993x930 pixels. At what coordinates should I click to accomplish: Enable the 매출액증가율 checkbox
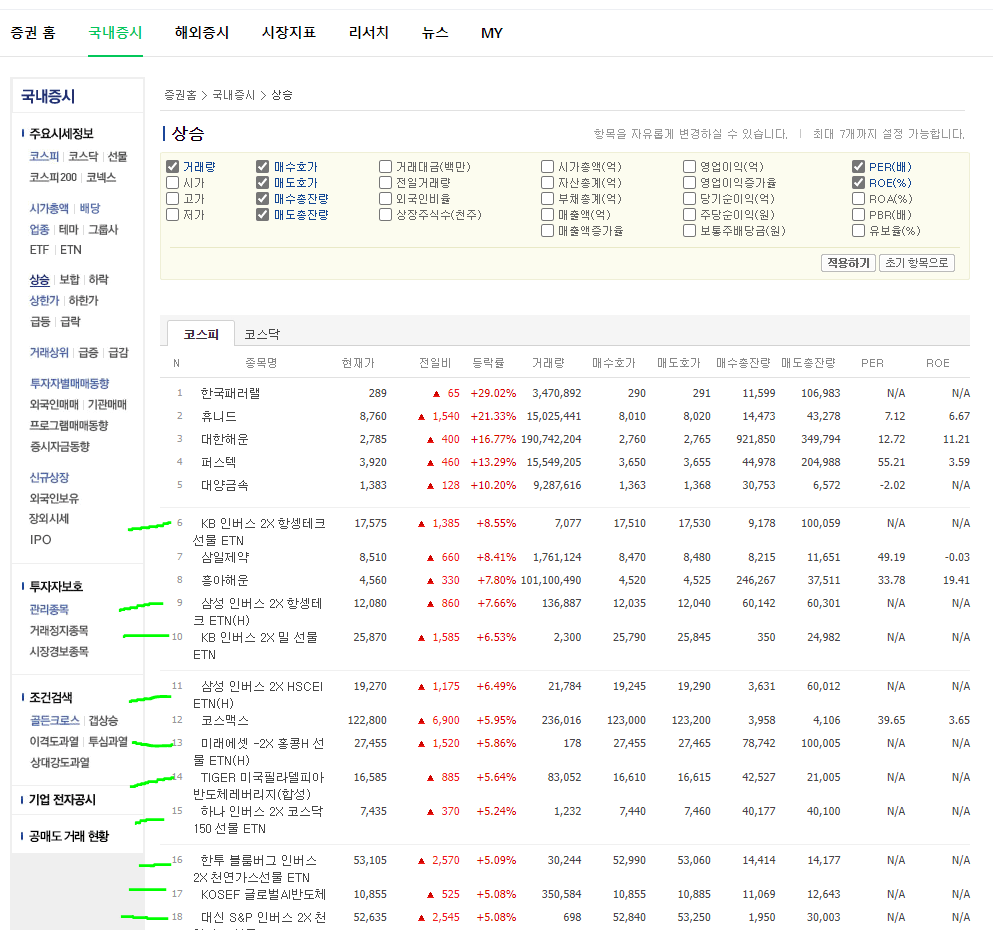tap(547, 231)
